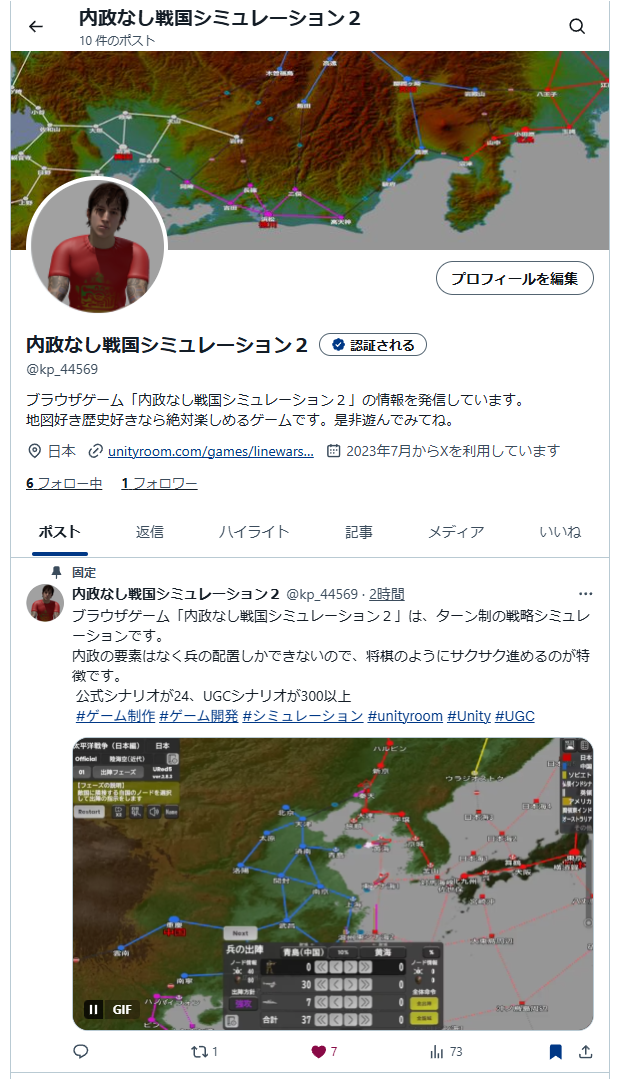Open search with the magnifier icon
The height and width of the screenshot is (1079, 617).
click(x=577, y=26)
